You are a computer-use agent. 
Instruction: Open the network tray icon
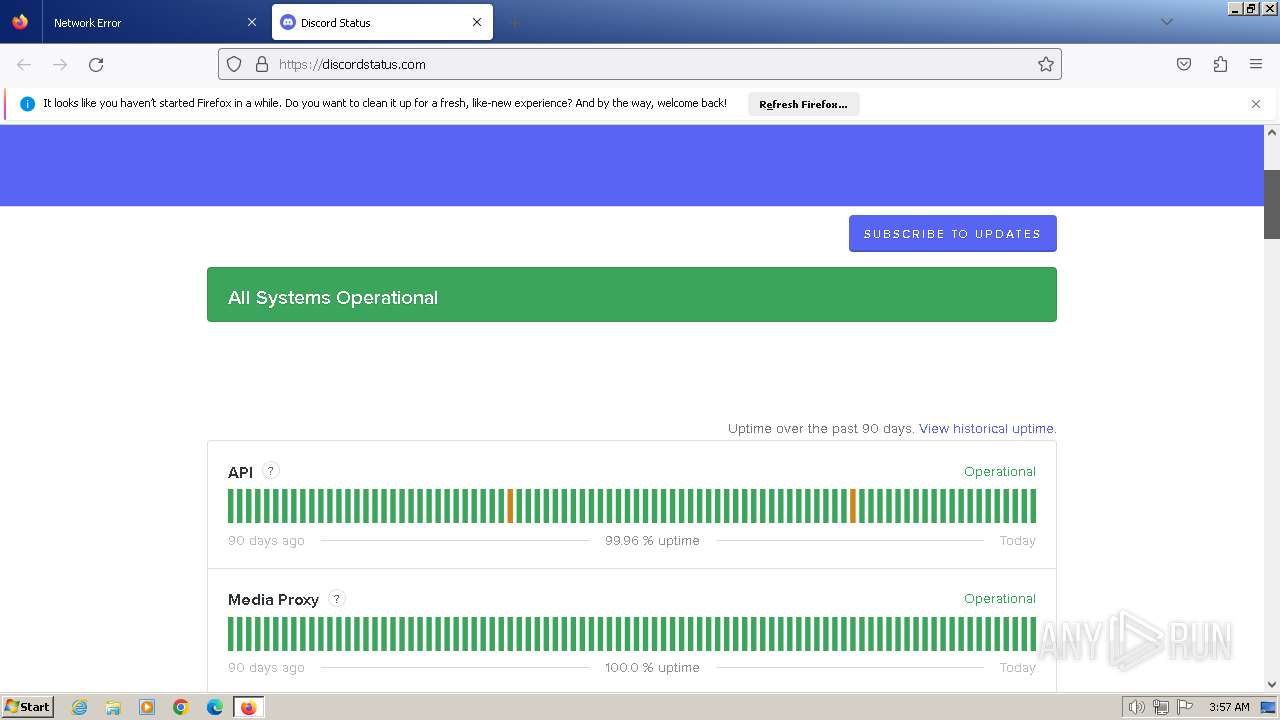[x=1161, y=707]
